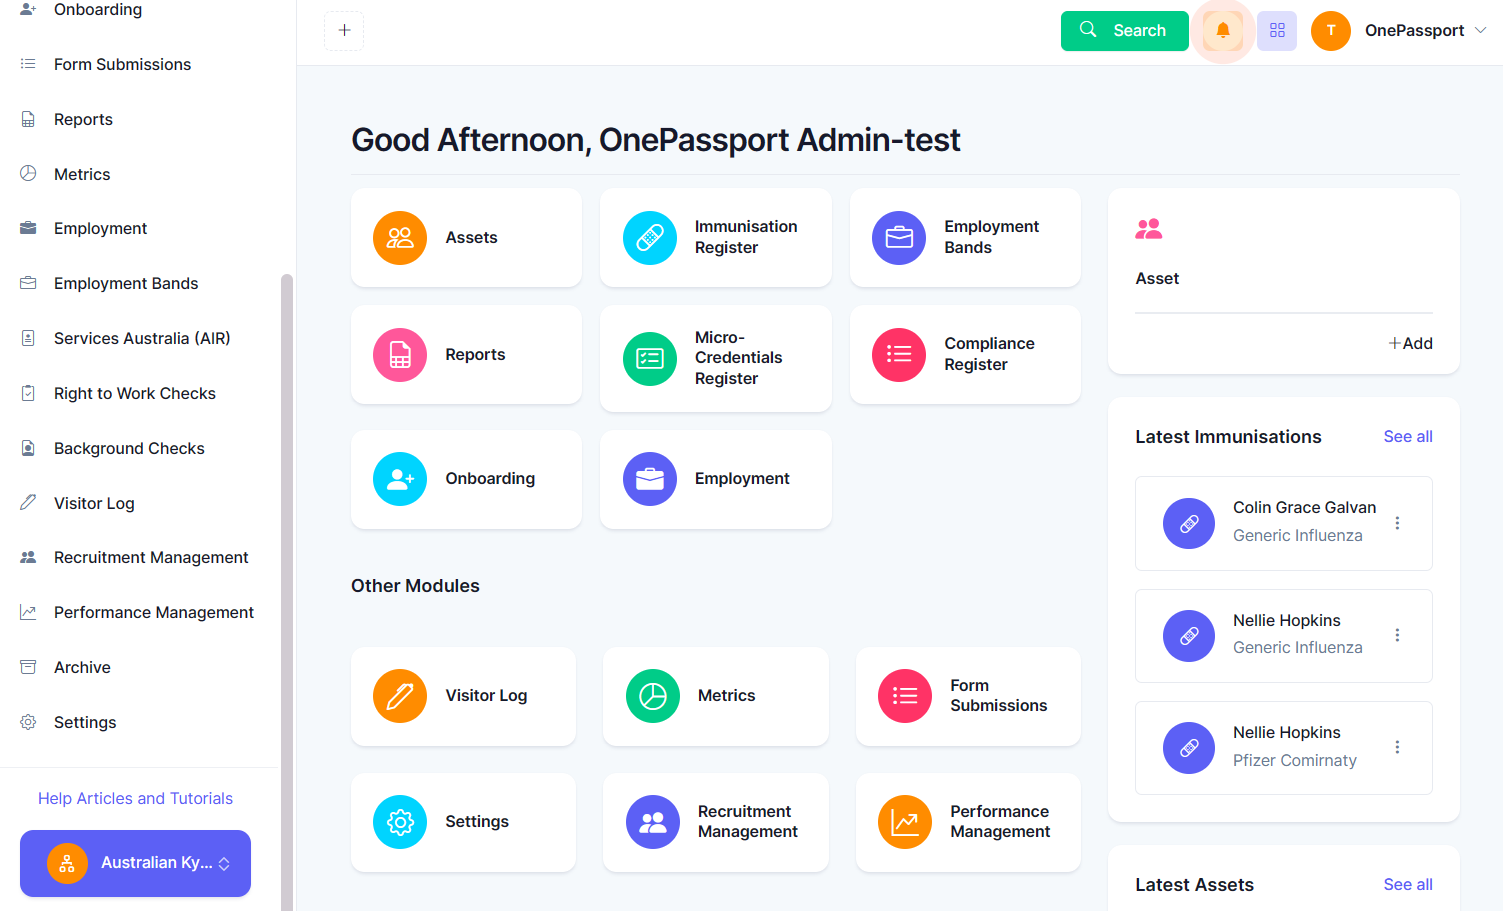Open Background Checks in sidebar
1503x911 pixels.
(129, 448)
